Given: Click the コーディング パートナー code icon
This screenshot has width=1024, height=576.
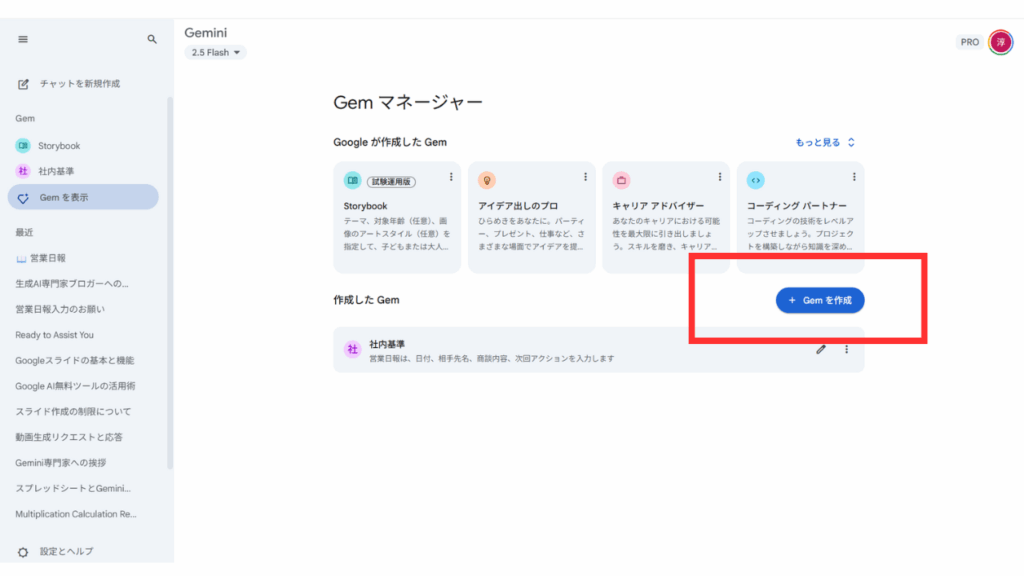Looking at the screenshot, I should 756,180.
